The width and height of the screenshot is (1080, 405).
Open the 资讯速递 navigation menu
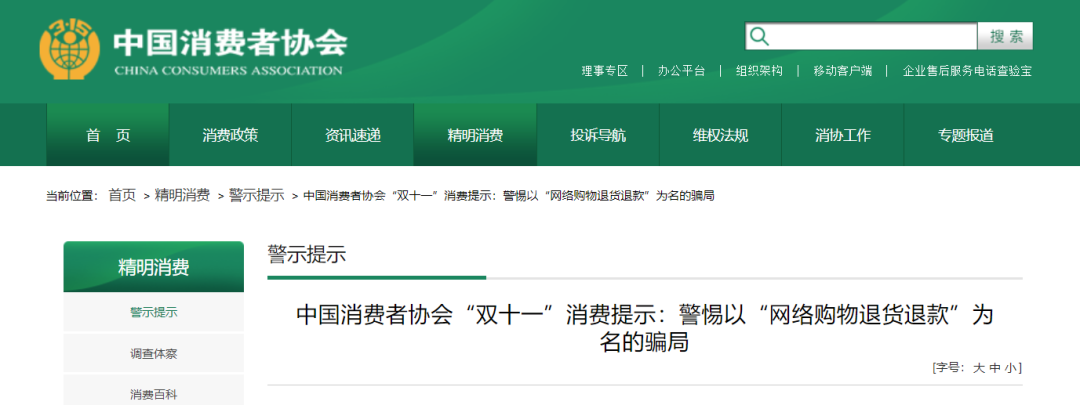click(x=353, y=136)
